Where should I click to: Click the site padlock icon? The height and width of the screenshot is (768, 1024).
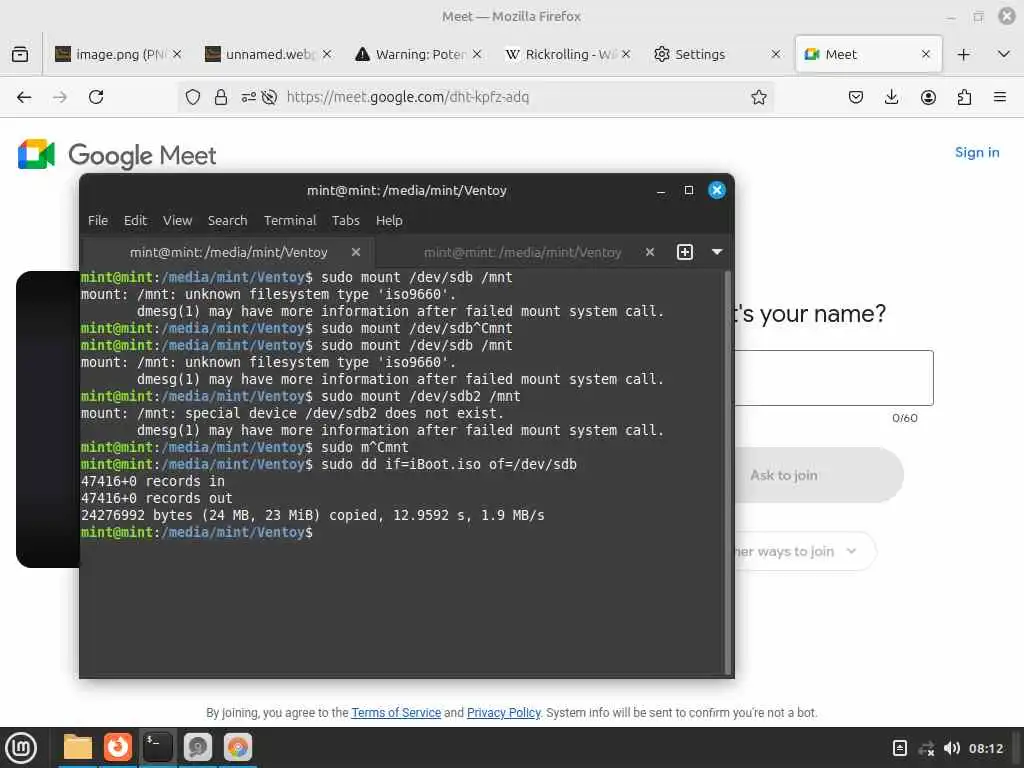coord(221,97)
